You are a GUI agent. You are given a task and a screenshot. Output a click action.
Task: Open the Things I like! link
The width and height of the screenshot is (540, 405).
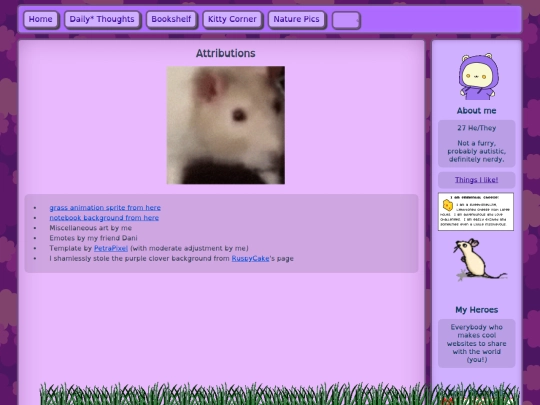pyautogui.click(x=477, y=180)
